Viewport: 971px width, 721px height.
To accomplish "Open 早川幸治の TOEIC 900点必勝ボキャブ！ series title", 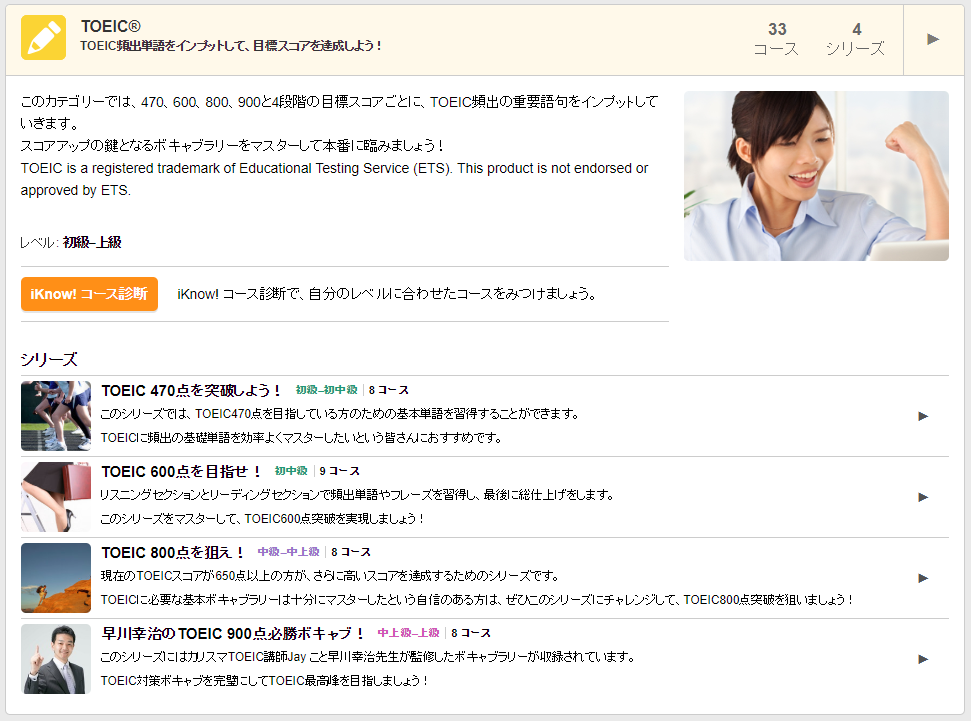I will (x=233, y=634).
